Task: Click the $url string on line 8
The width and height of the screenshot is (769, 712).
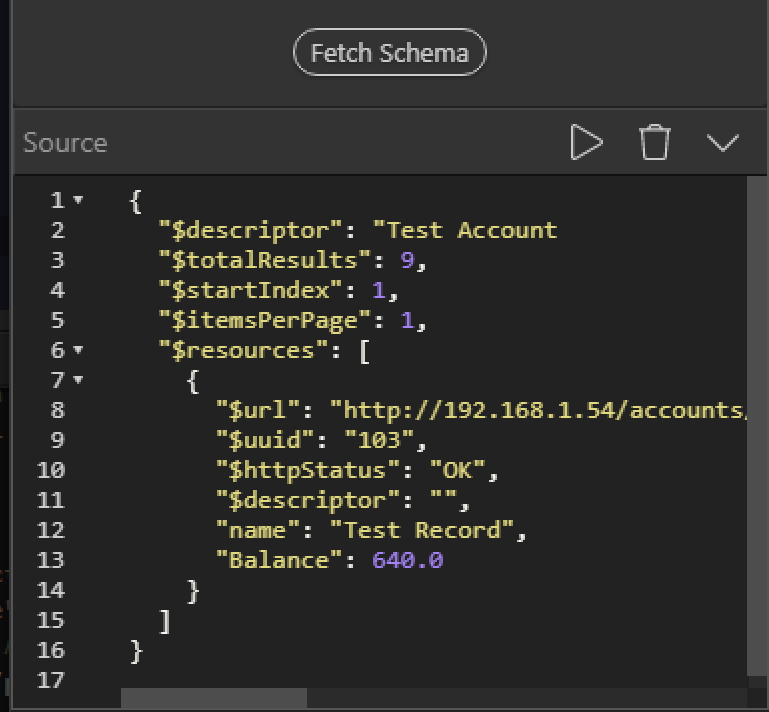Action: tap(538, 410)
